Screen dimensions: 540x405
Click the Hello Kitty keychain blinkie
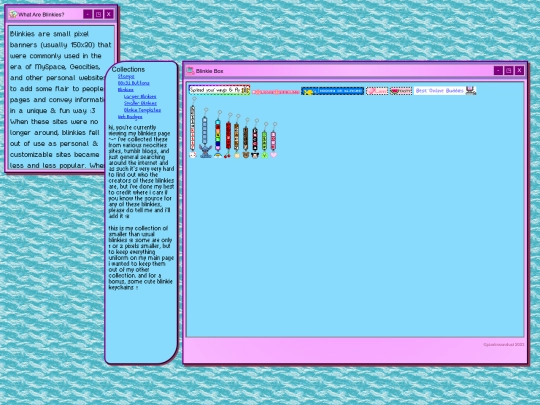(193, 128)
